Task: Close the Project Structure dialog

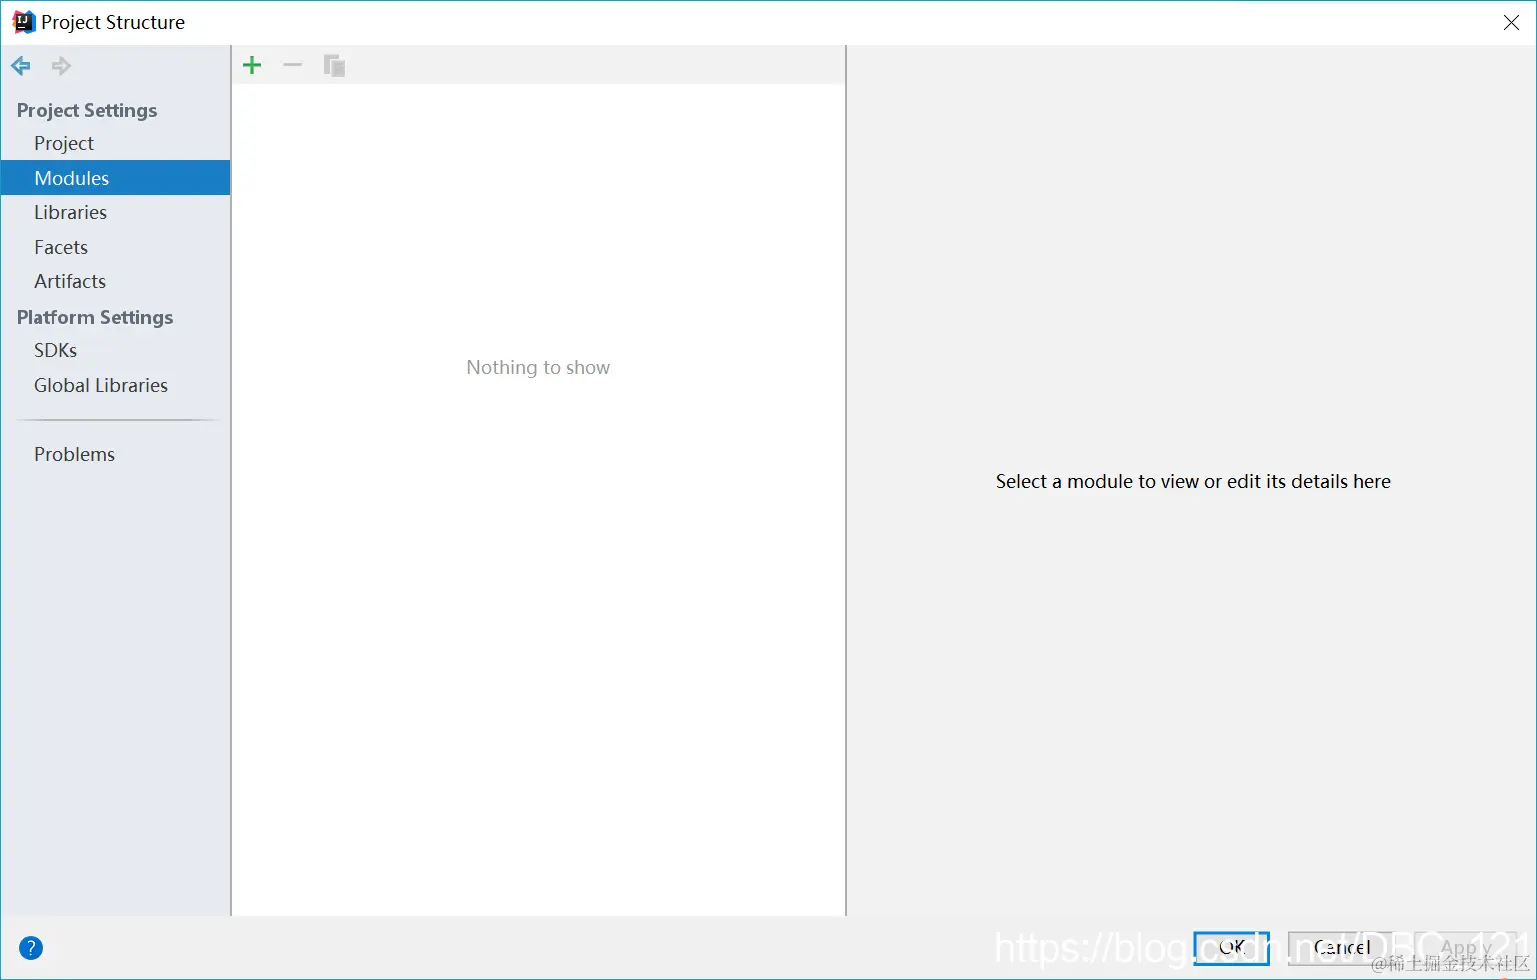Action: click(1511, 23)
